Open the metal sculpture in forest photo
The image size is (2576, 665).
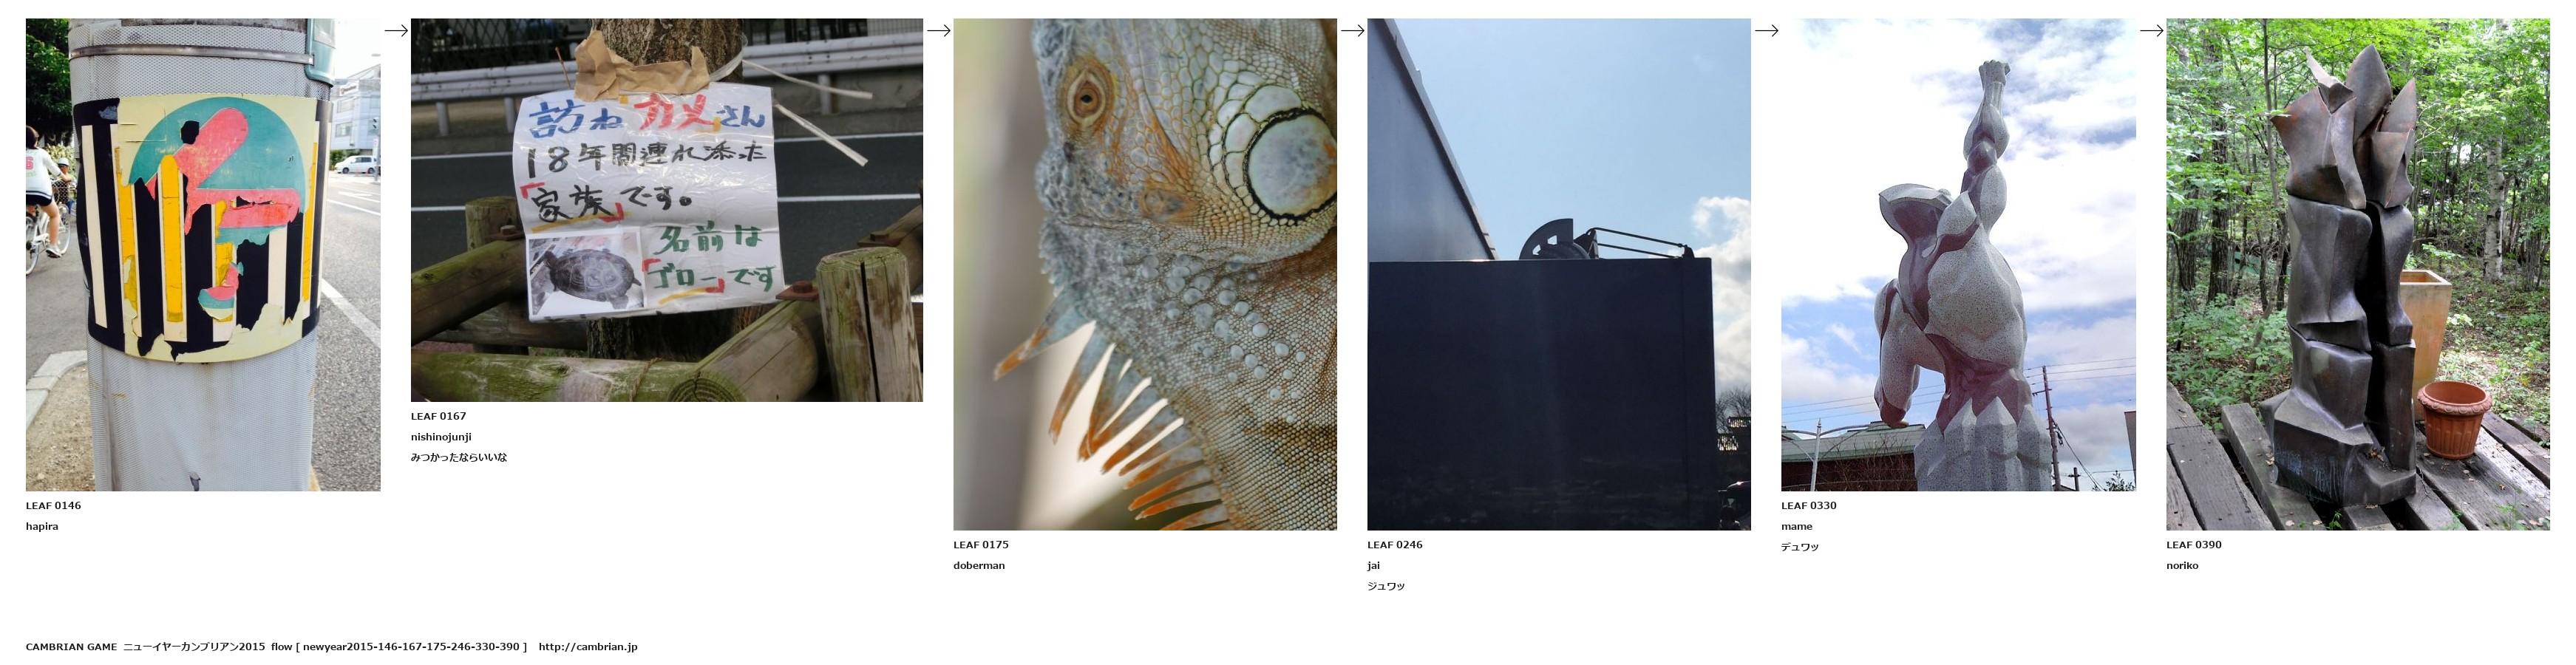click(2358, 274)
